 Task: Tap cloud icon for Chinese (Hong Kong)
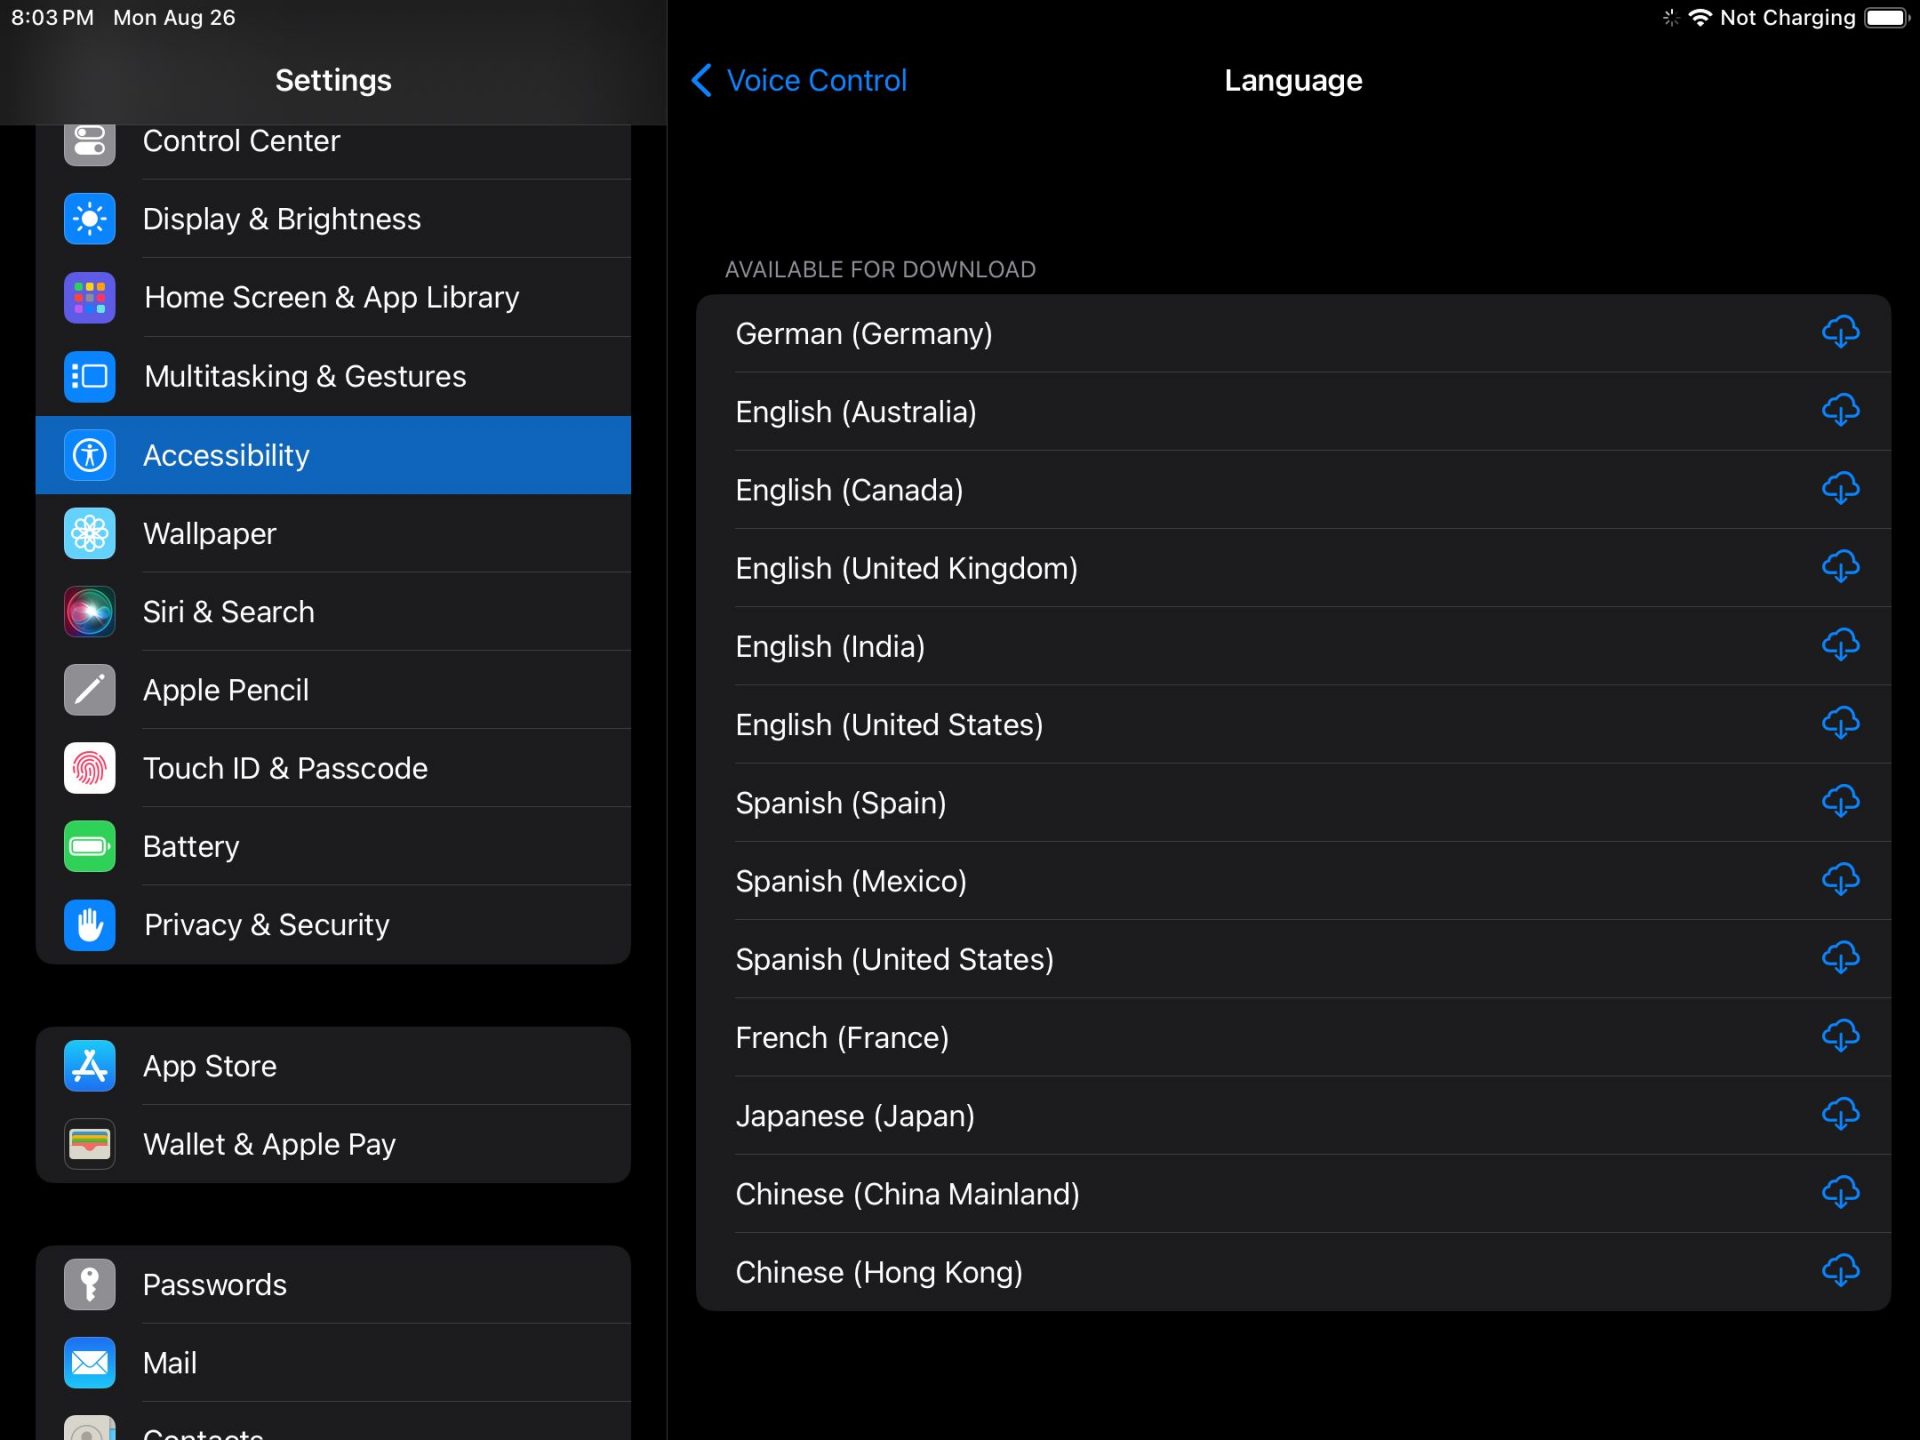pos(1839,1271)
